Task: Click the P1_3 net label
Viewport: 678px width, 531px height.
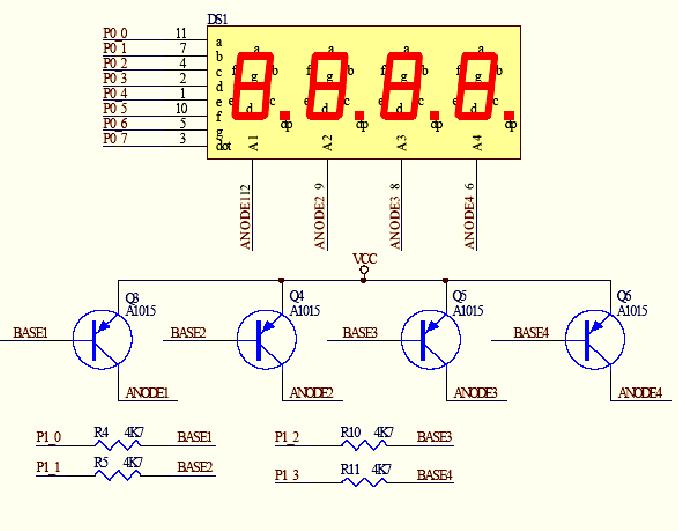Action: [x=287, y=475]
